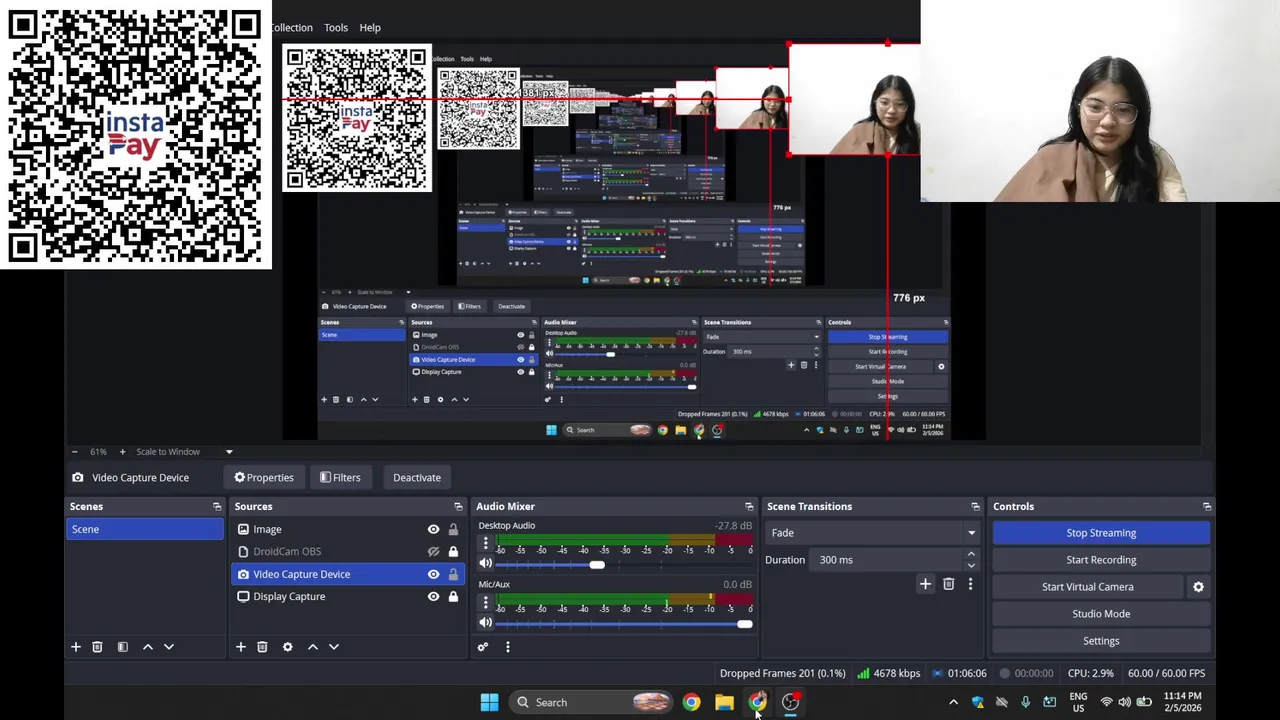Viewport: 1280px width, 720px height.
Task: Open source Properties button
Action: tap(264, 477)
